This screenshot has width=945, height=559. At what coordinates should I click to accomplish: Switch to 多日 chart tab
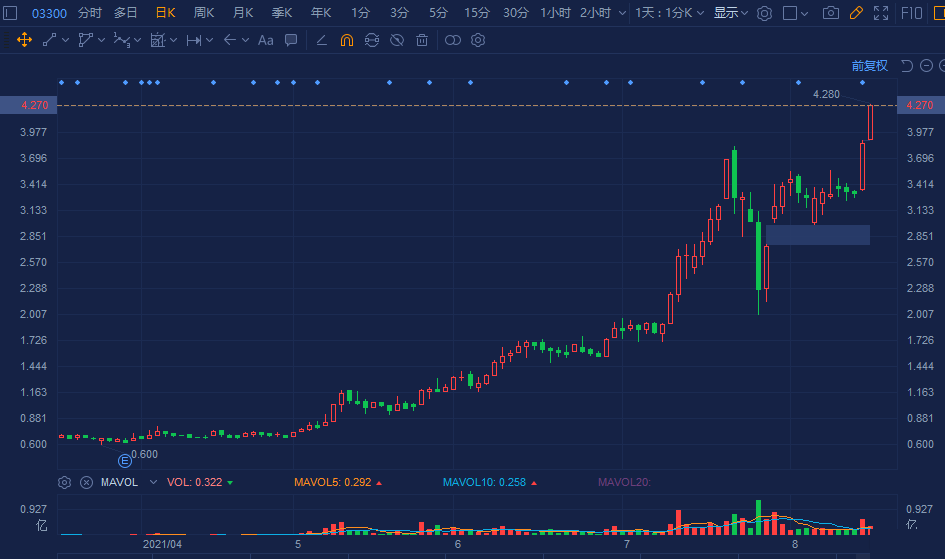pyautogui.click(x=126, y=13)
